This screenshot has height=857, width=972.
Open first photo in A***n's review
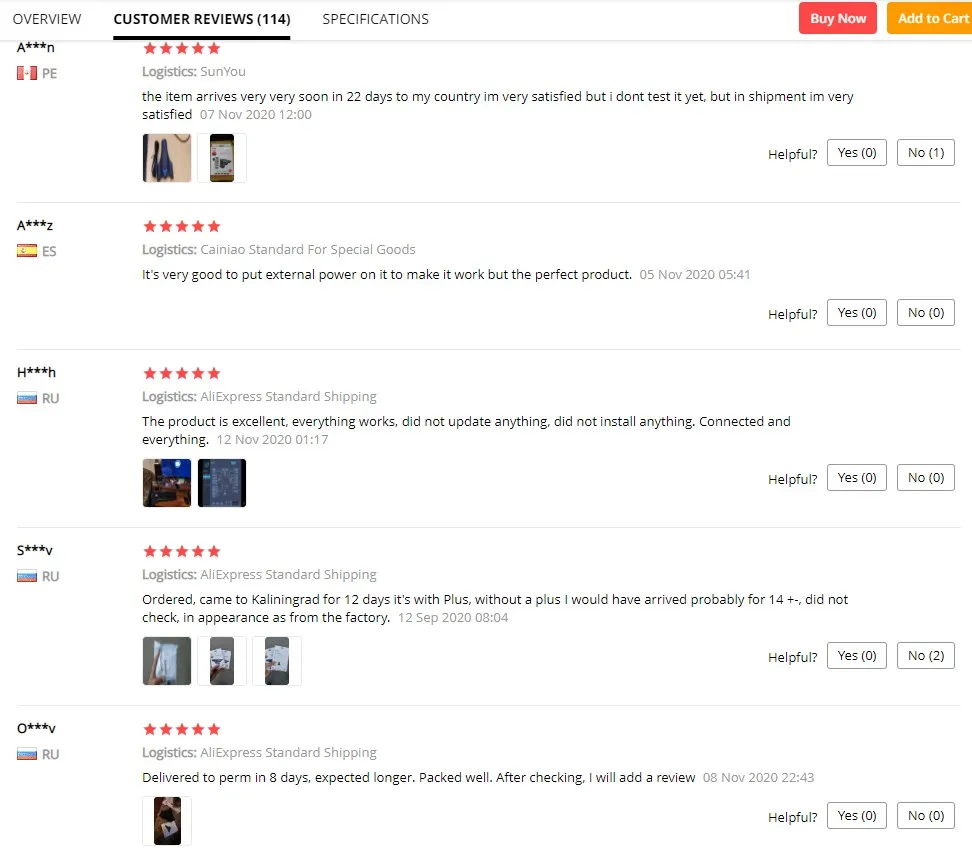pos(167,158)
